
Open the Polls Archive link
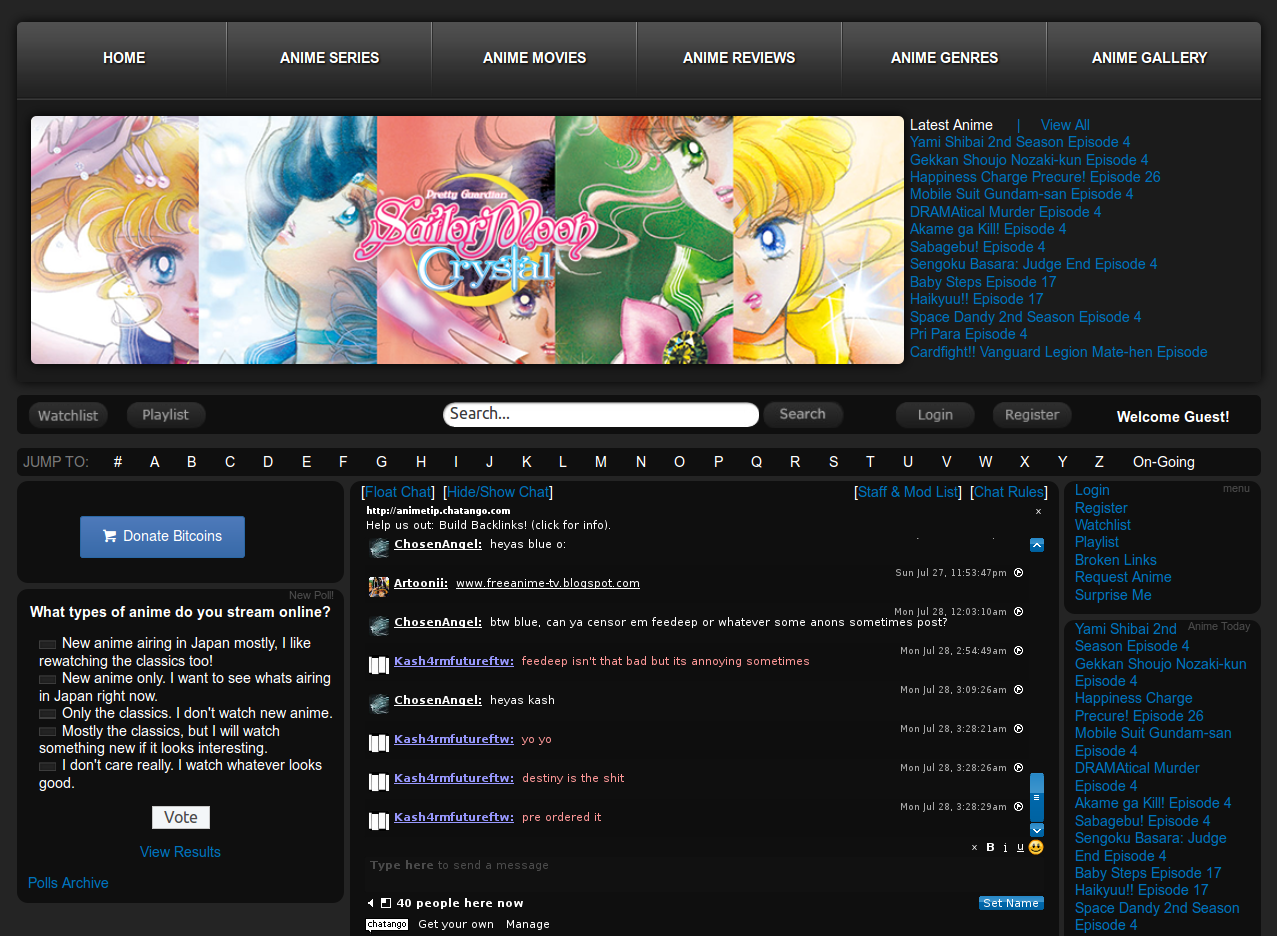point(68,883)
